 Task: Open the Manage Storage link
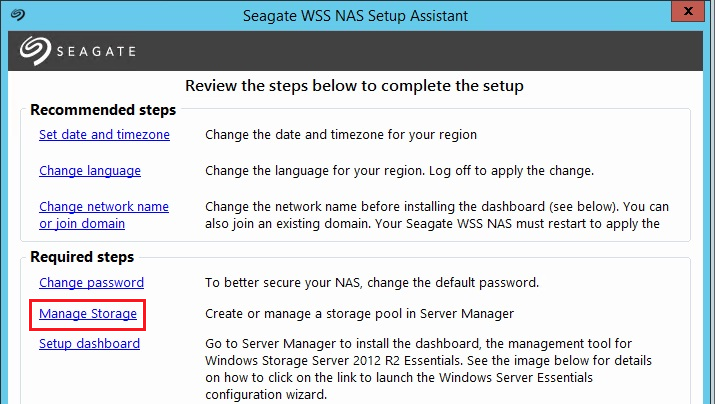88,314
